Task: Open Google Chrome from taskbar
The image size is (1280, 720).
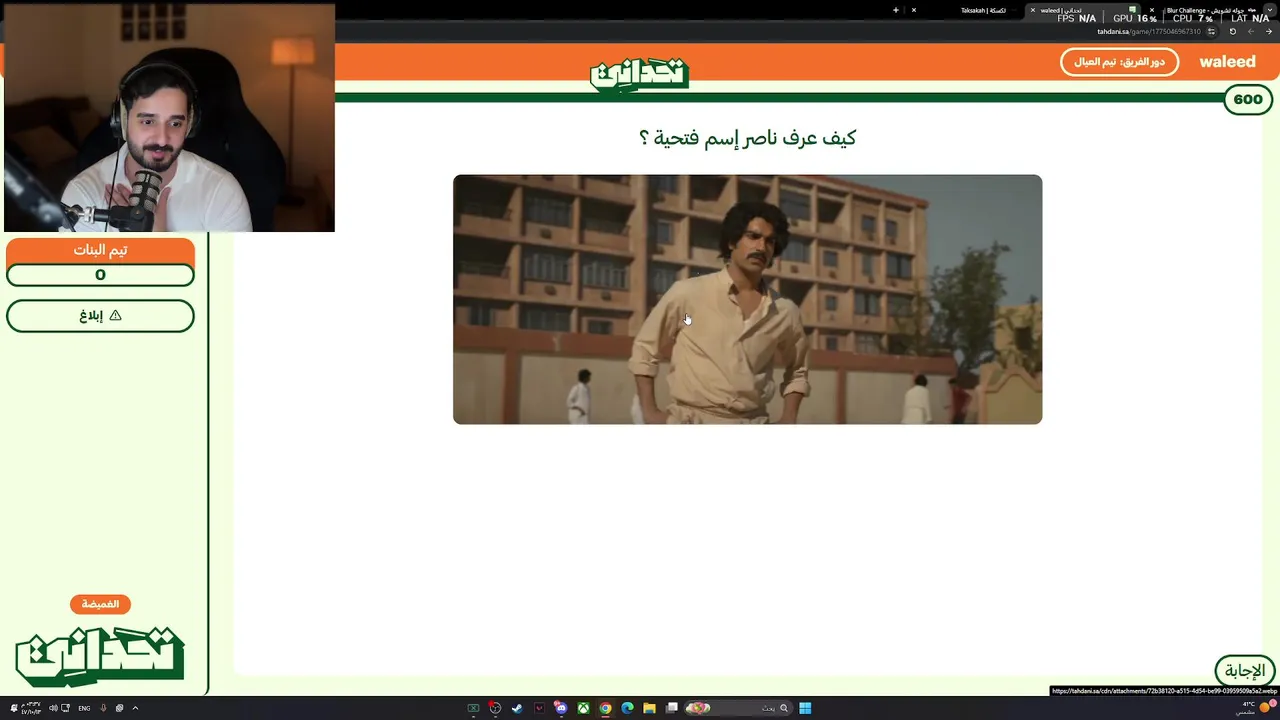Action: click(605, 708)
